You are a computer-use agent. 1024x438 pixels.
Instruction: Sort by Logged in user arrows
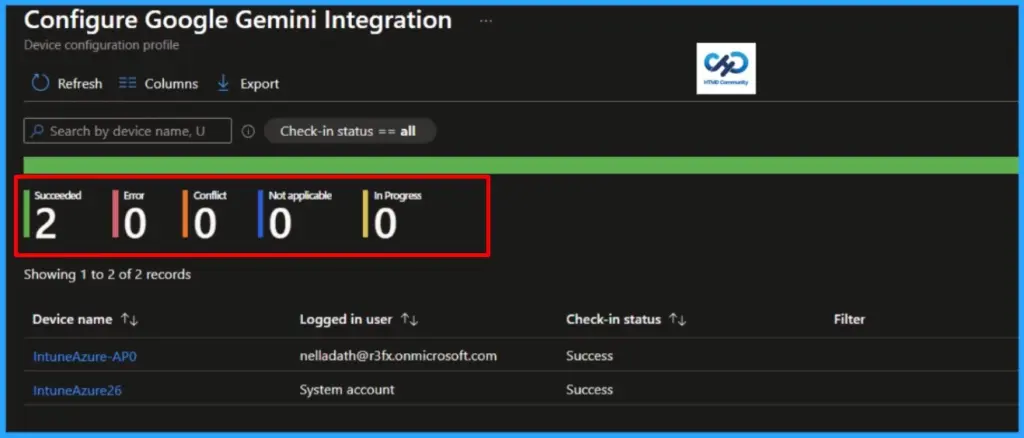click(x=409, y=320)
